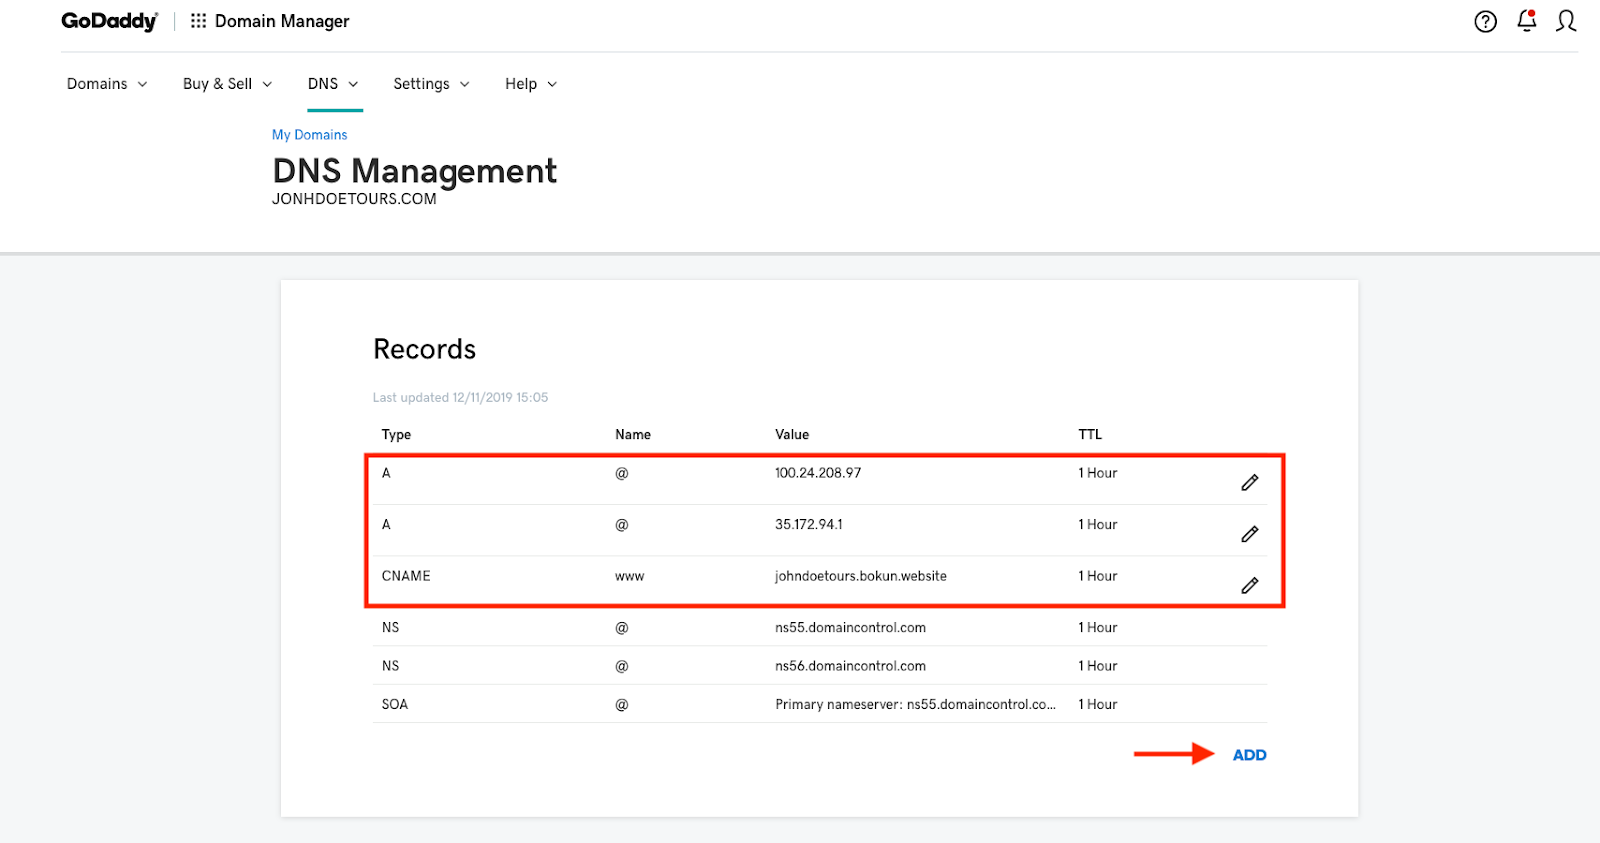Expand the Help menu
The image size is (1600, 843).
[x=531, y=84]
